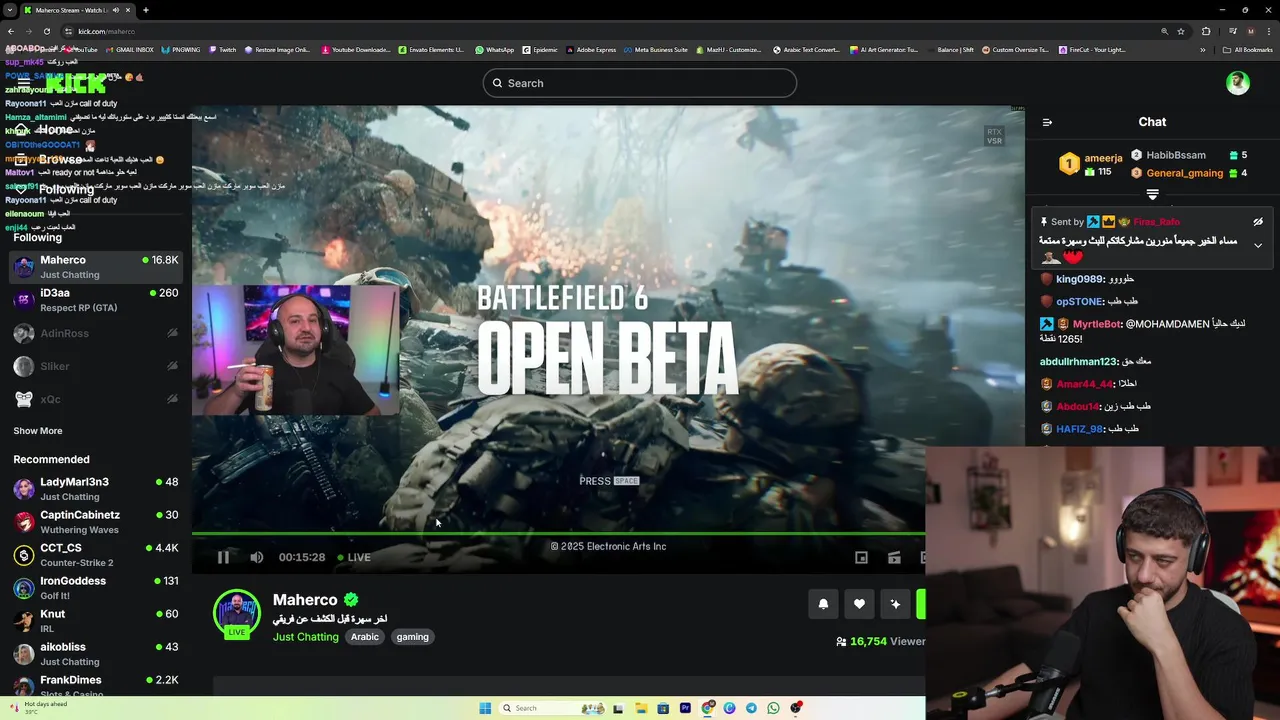Open IronGoddess Golf It! channel

pos(96,588)
